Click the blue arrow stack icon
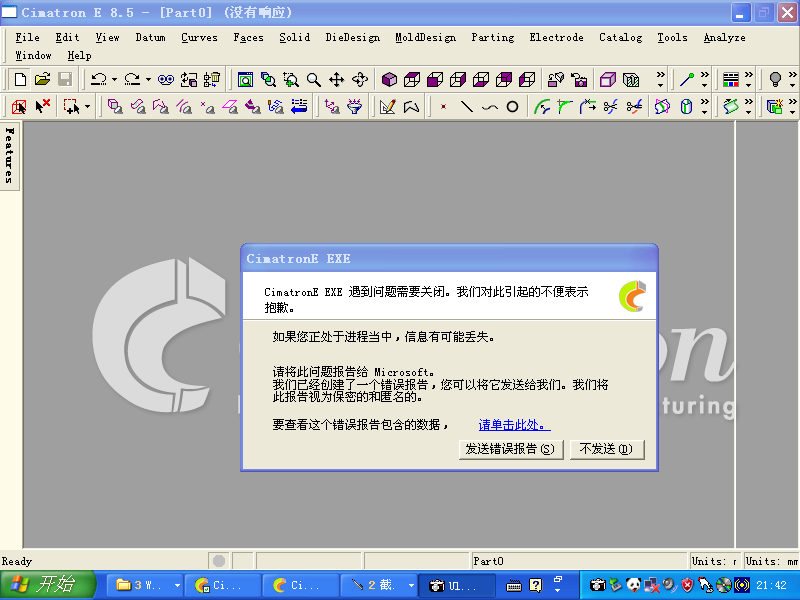Image resolution: width=800 pixels, height=600 pixels. click(x=299, y=107)
